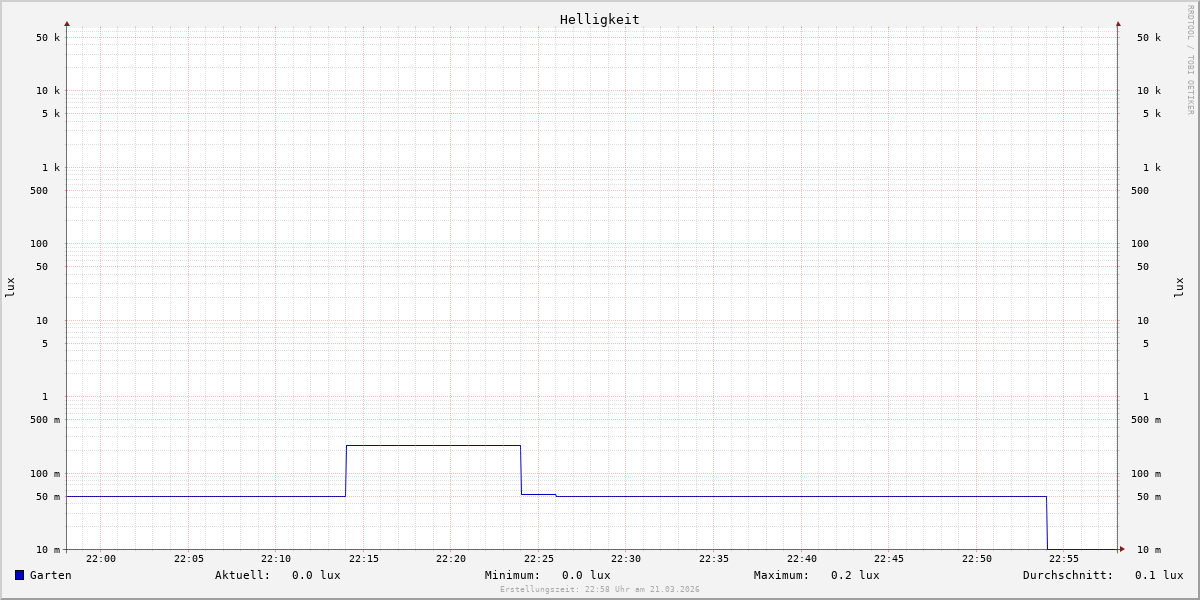
Task: Click the 22:45 time axis label
Action: (x=889, y=559)
